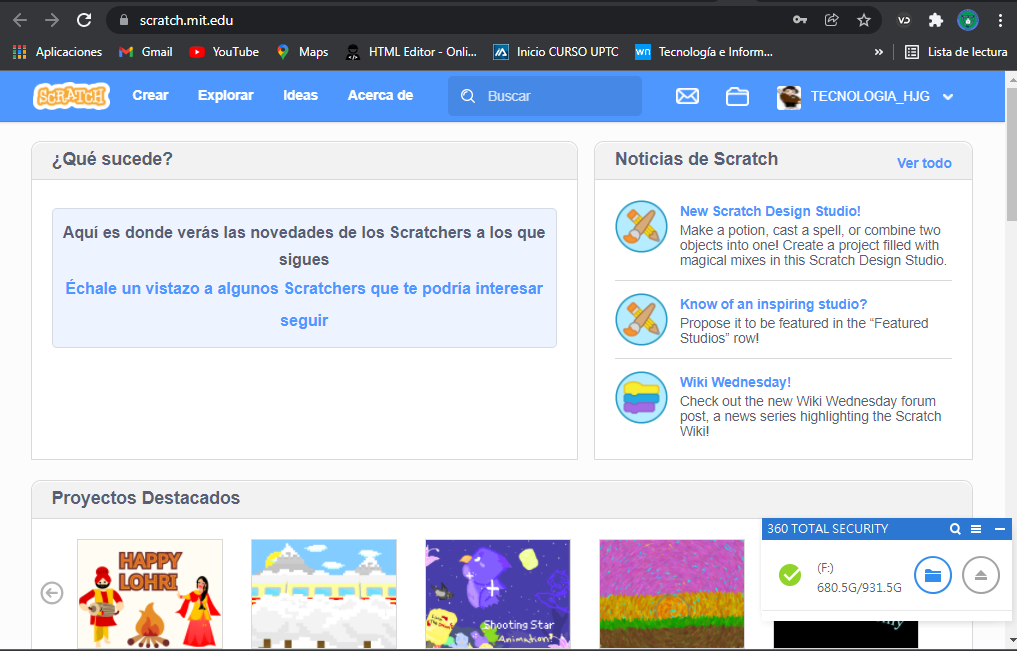Open the Chrome three-dot menu
Viewport: 1017px width, 651px height.
click(1001, 20)
